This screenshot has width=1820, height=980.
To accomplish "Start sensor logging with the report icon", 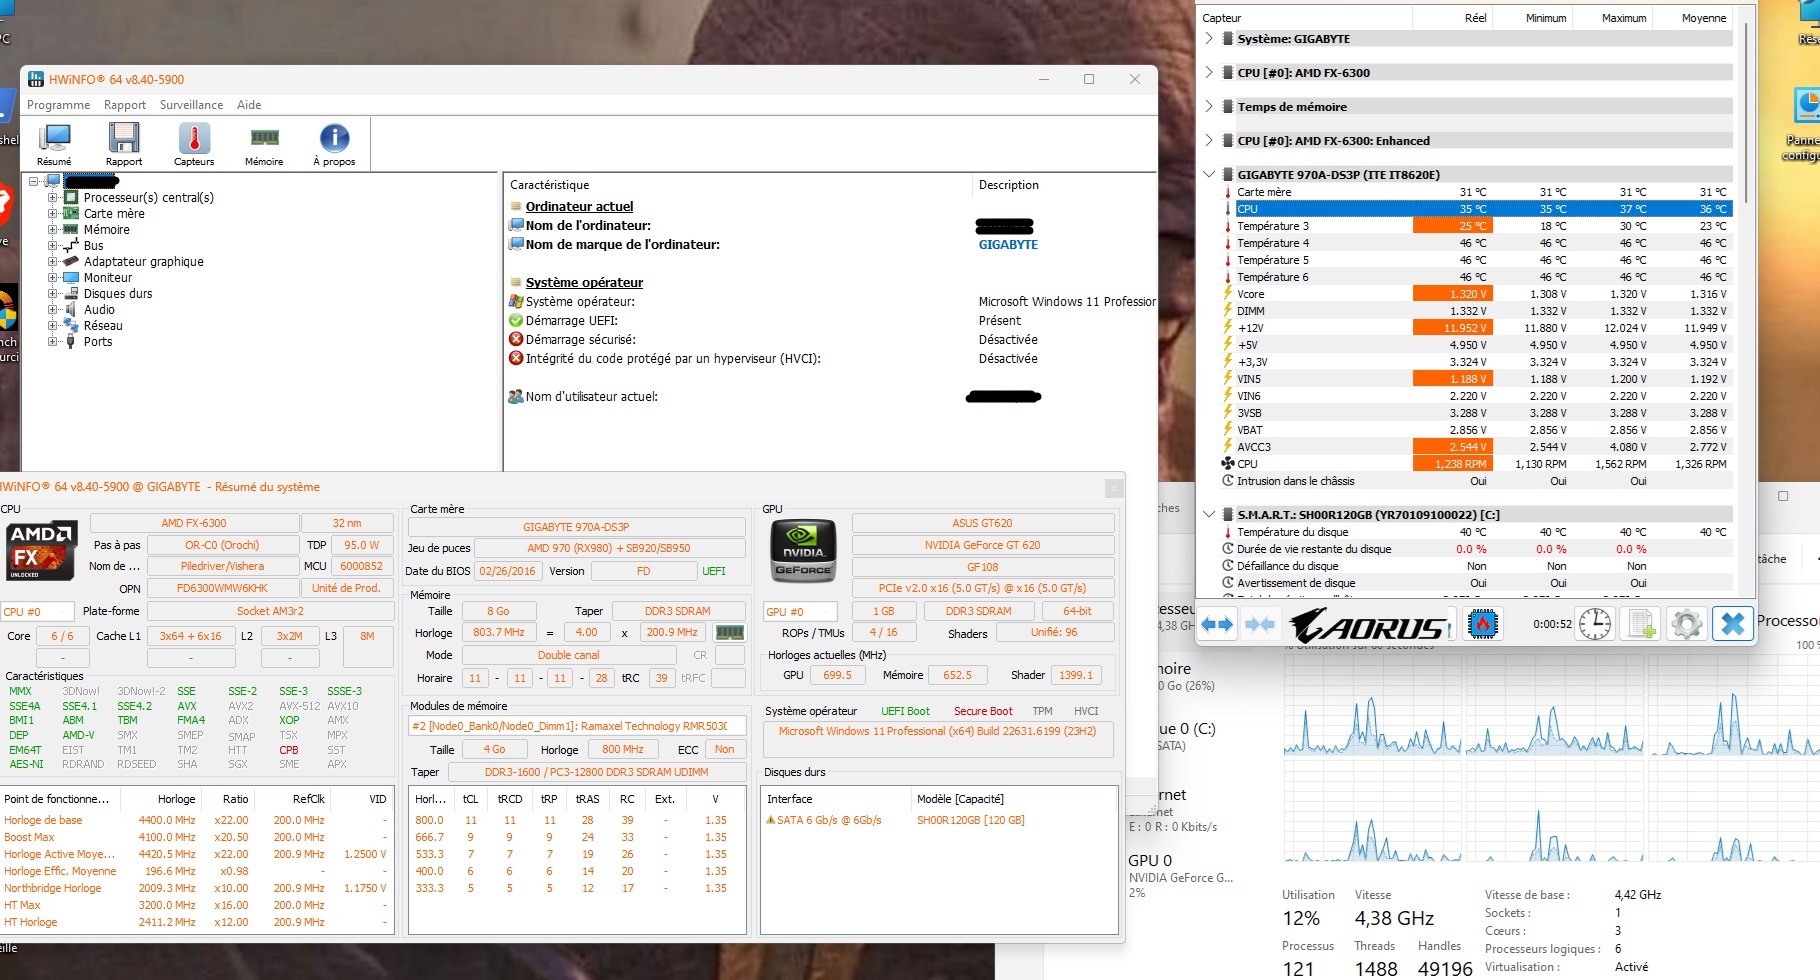I will [x=1640, y=623].
